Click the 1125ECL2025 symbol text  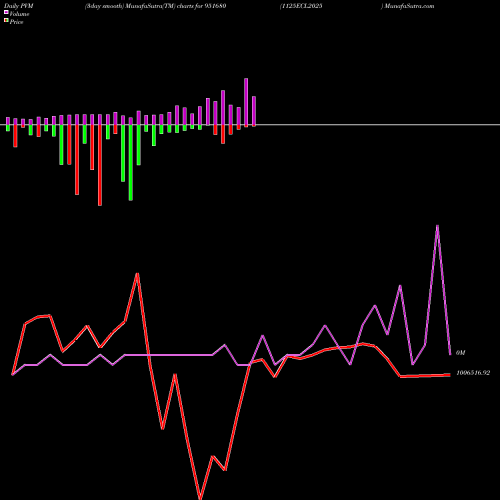coord(301,6)
